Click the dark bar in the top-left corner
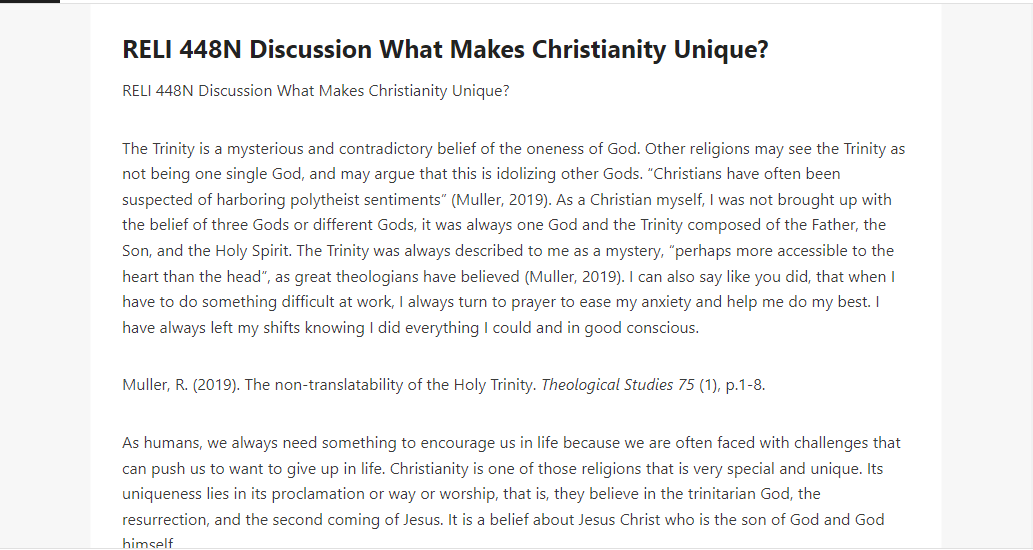The height and width of the screenshot is (550, 1033). [30, 1]
